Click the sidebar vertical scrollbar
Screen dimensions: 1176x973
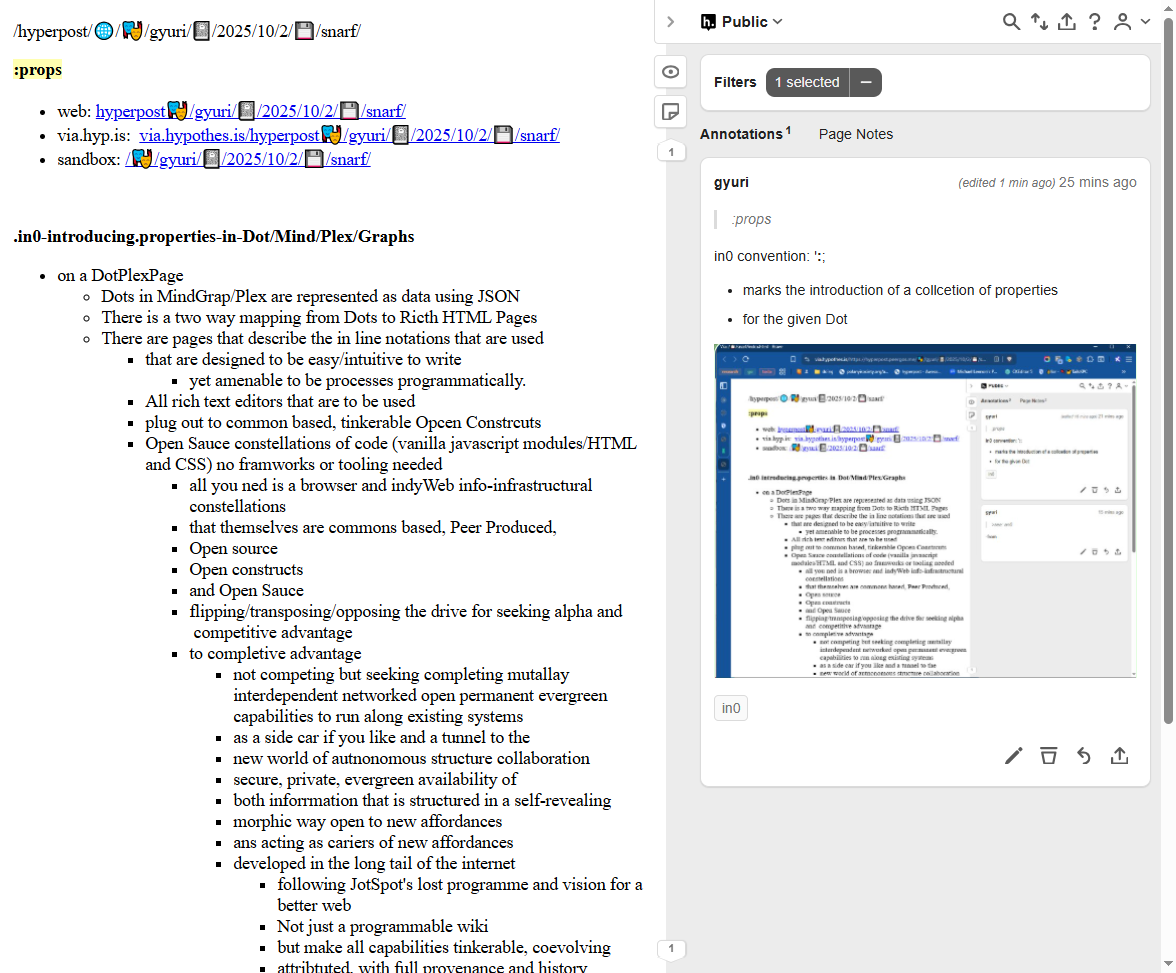(1168, 370)
